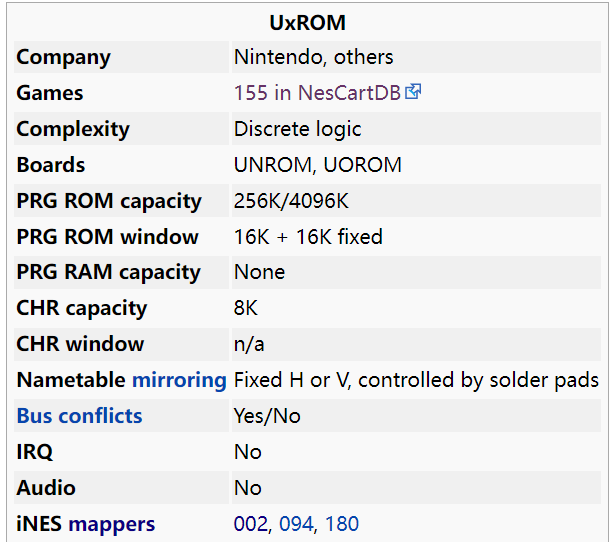The width and height of the screenshot is (616, 542).
Task: Click the '16K + 16K fixed' window value
Action: coord(308,237)
